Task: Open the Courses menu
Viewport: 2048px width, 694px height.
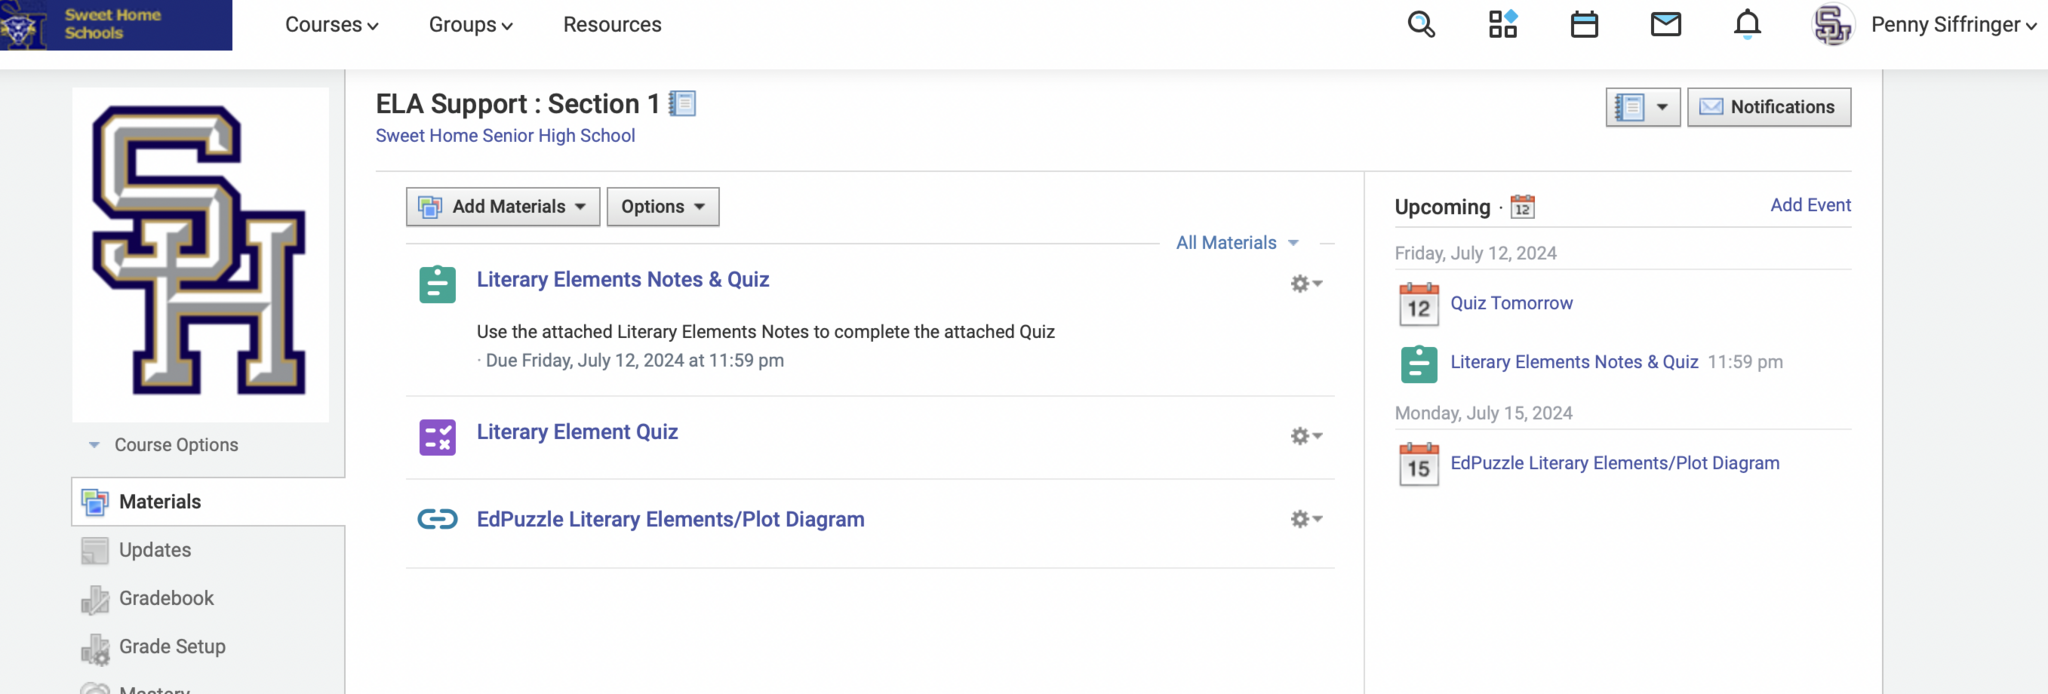Action: [331, 25]
